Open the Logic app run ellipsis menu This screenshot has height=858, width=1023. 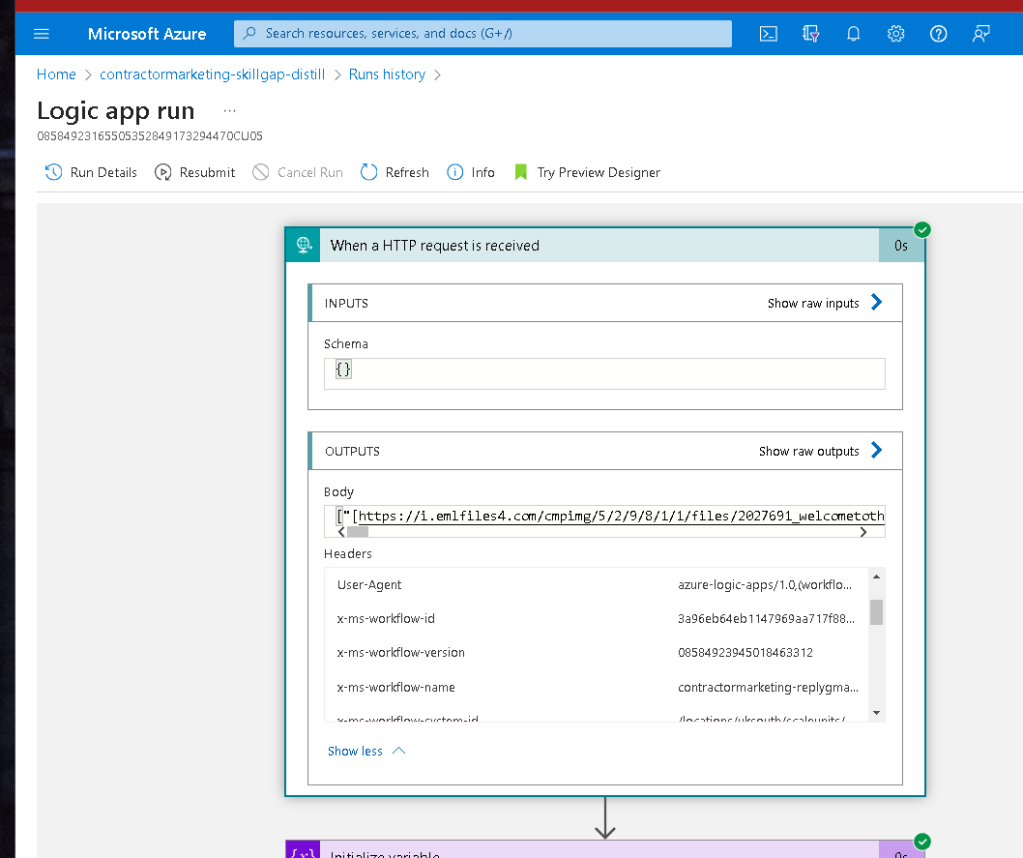(230, 111)
